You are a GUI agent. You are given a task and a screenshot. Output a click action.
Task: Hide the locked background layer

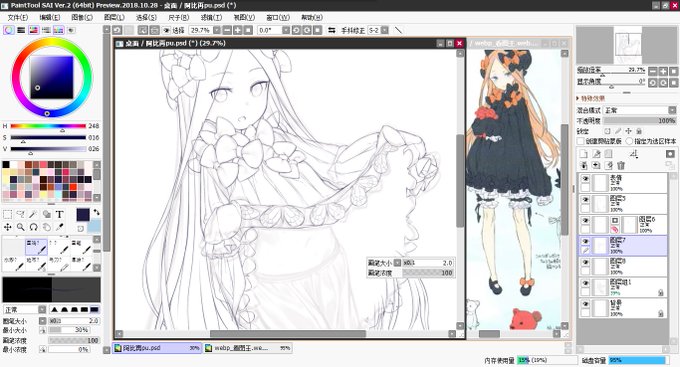pyautogui.click(x=585, y=304)
